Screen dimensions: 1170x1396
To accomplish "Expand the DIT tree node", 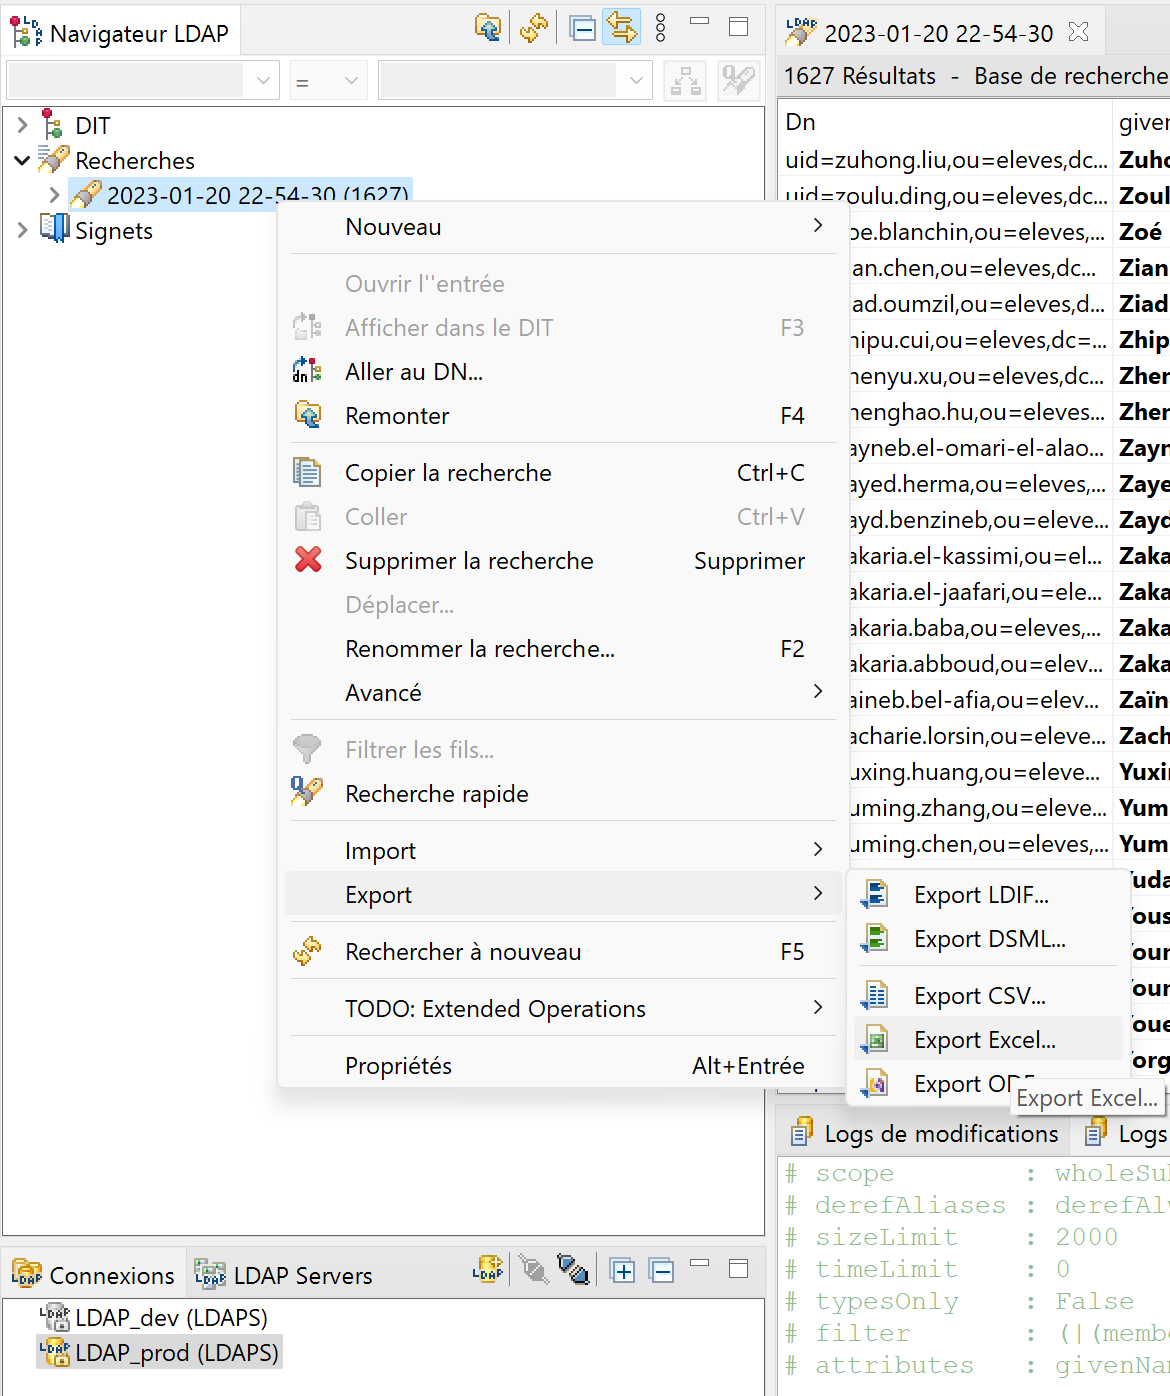I will tap(23, 126).
